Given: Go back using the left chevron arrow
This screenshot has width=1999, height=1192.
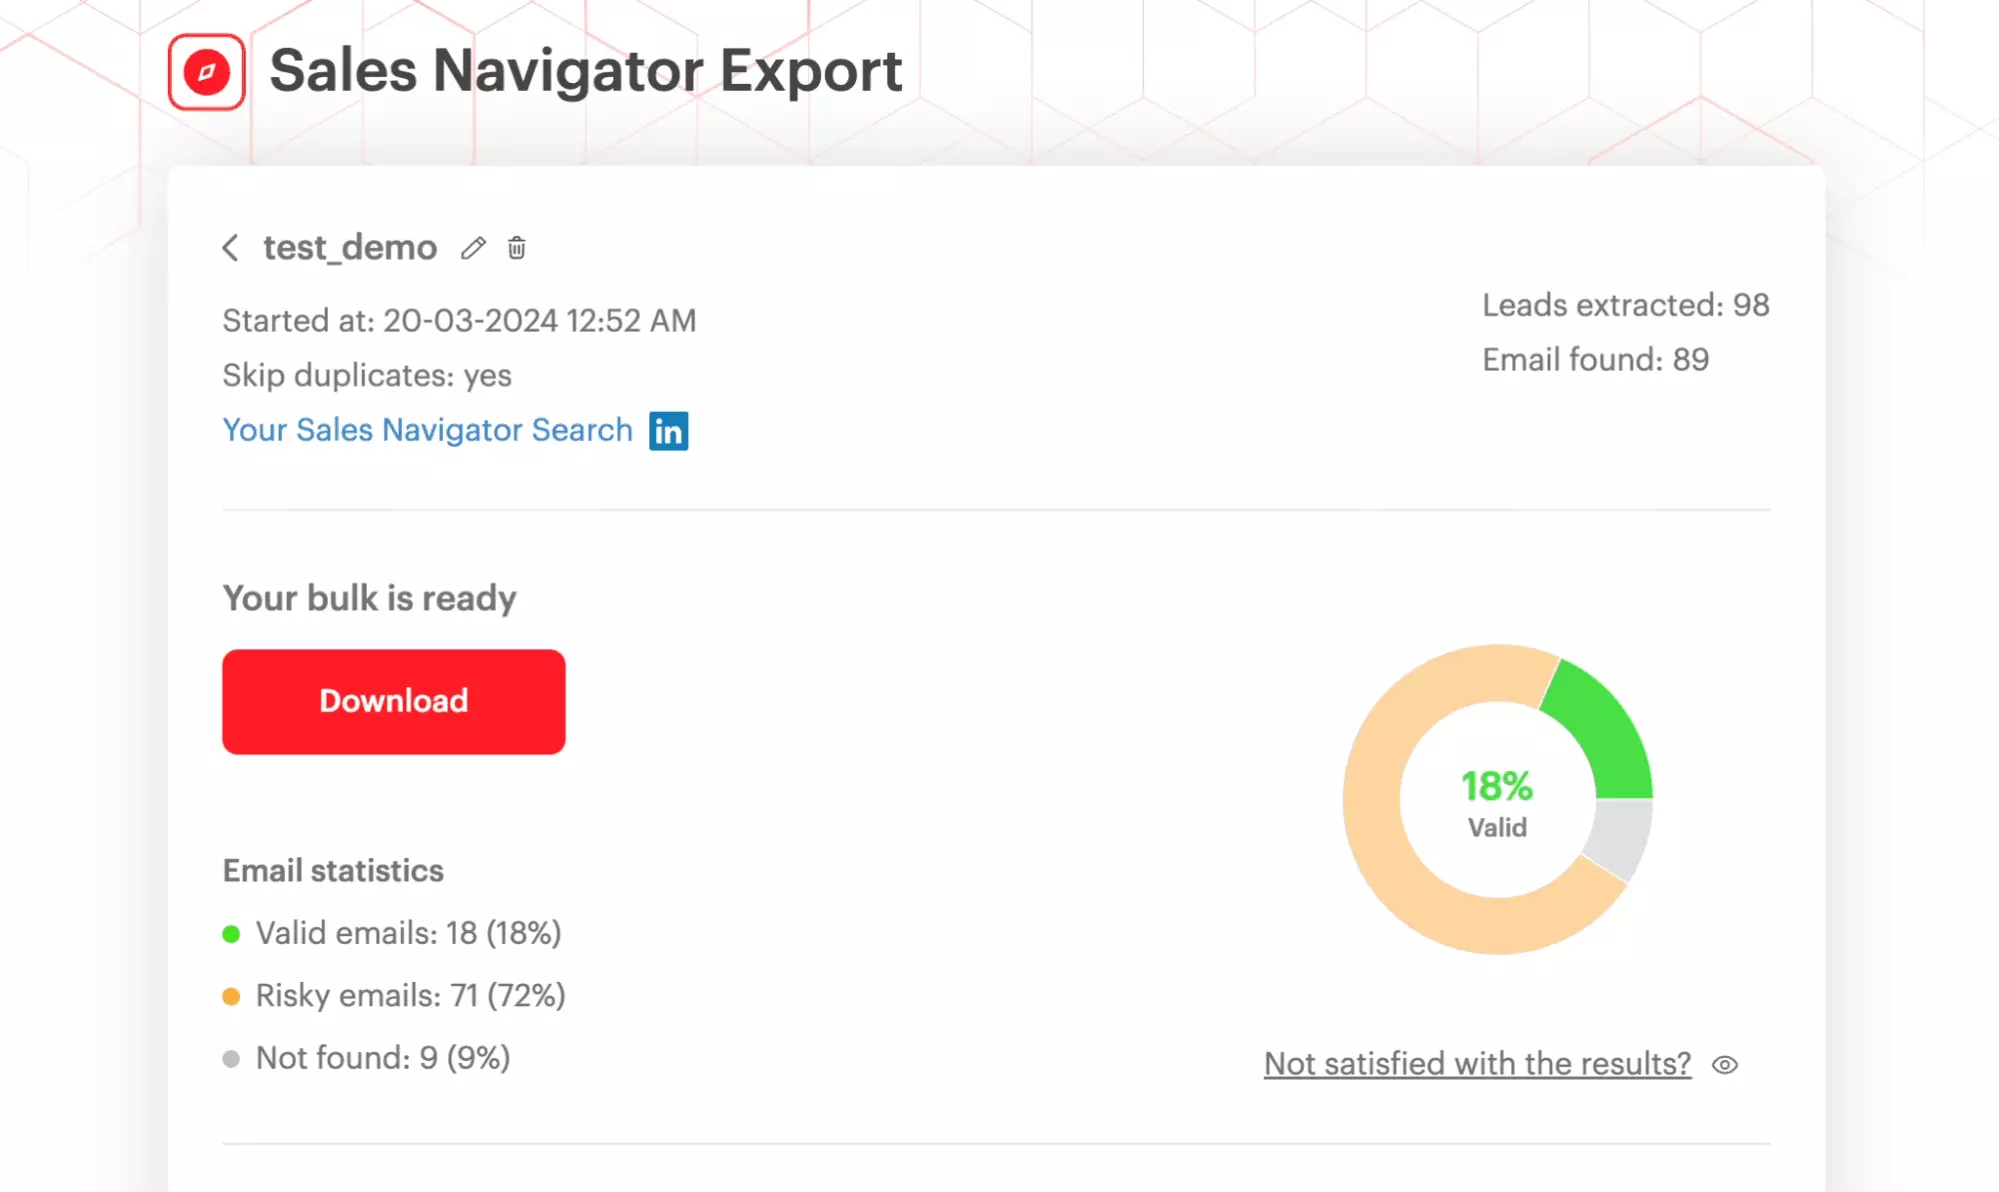Looking at the screenshot, I should click(x=231, y=248).
